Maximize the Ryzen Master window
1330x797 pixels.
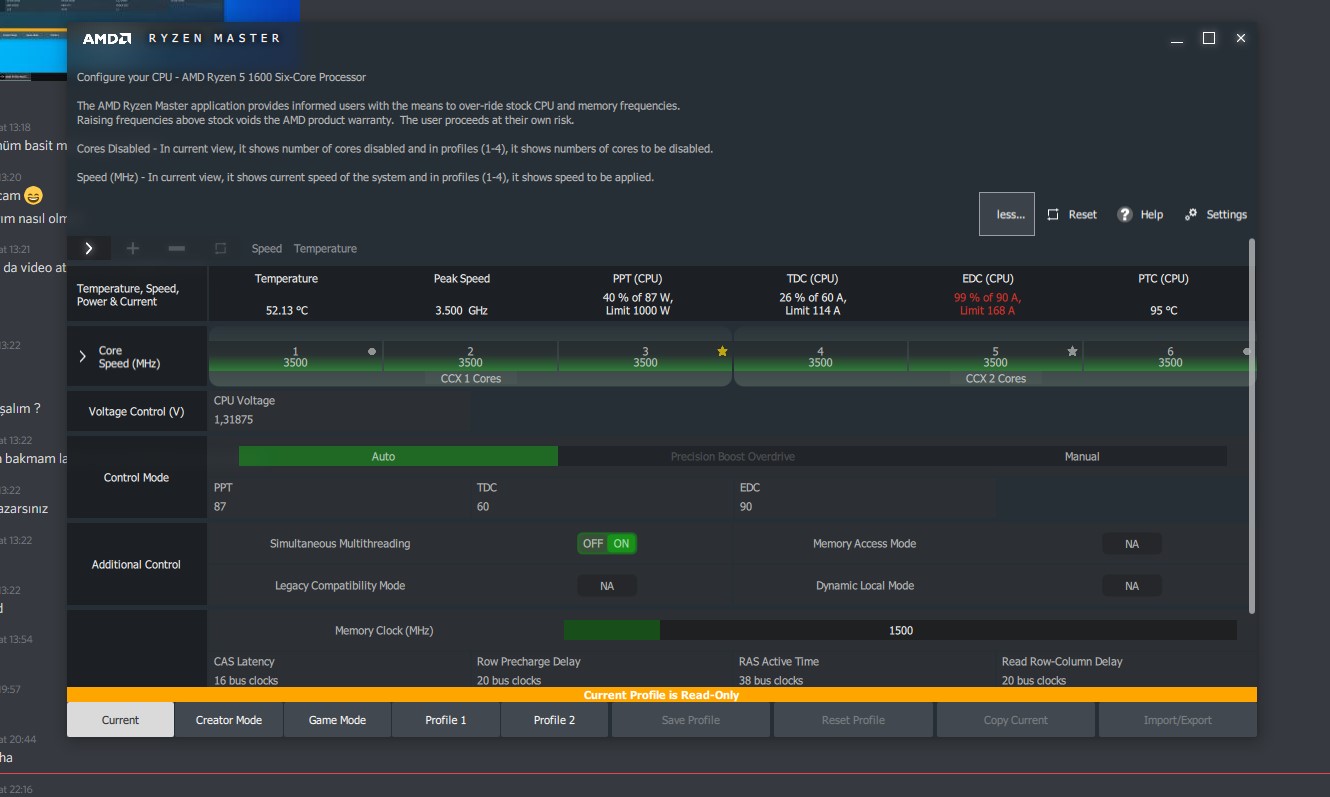pos(1209,38)
